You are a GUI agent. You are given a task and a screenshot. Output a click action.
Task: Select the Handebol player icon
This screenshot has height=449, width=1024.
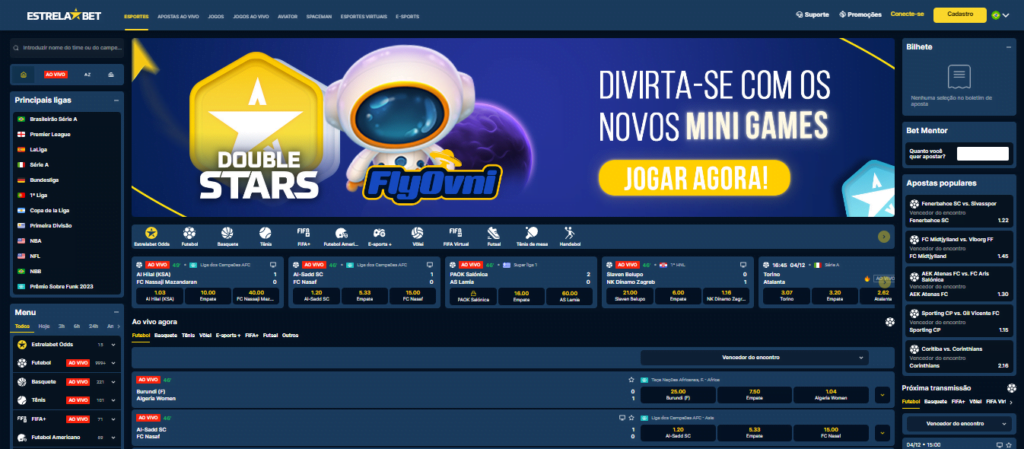(569, 233)
